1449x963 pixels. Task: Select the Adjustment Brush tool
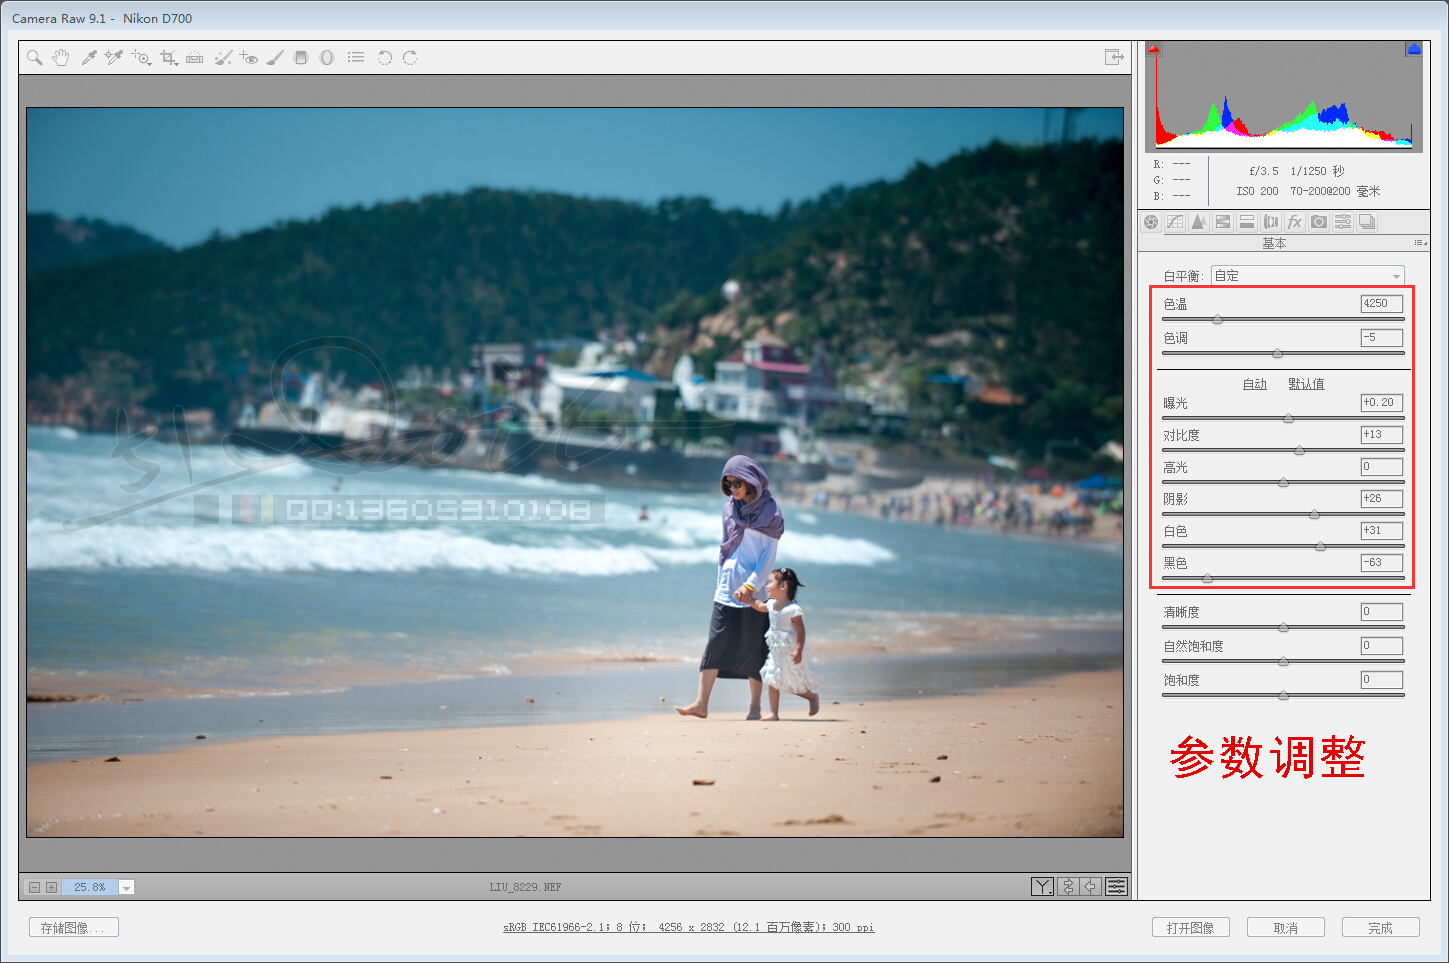(275, 58)
